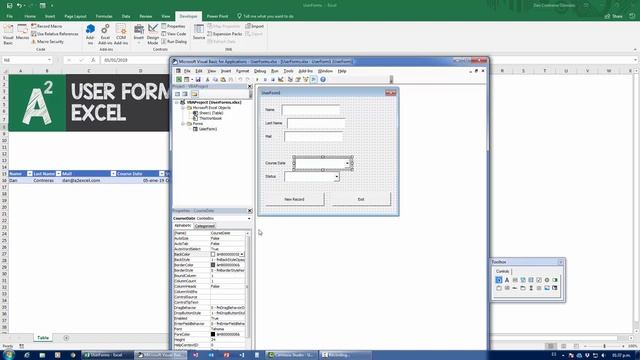Open the Macros dialog in the ribbon

pos(22,33)
